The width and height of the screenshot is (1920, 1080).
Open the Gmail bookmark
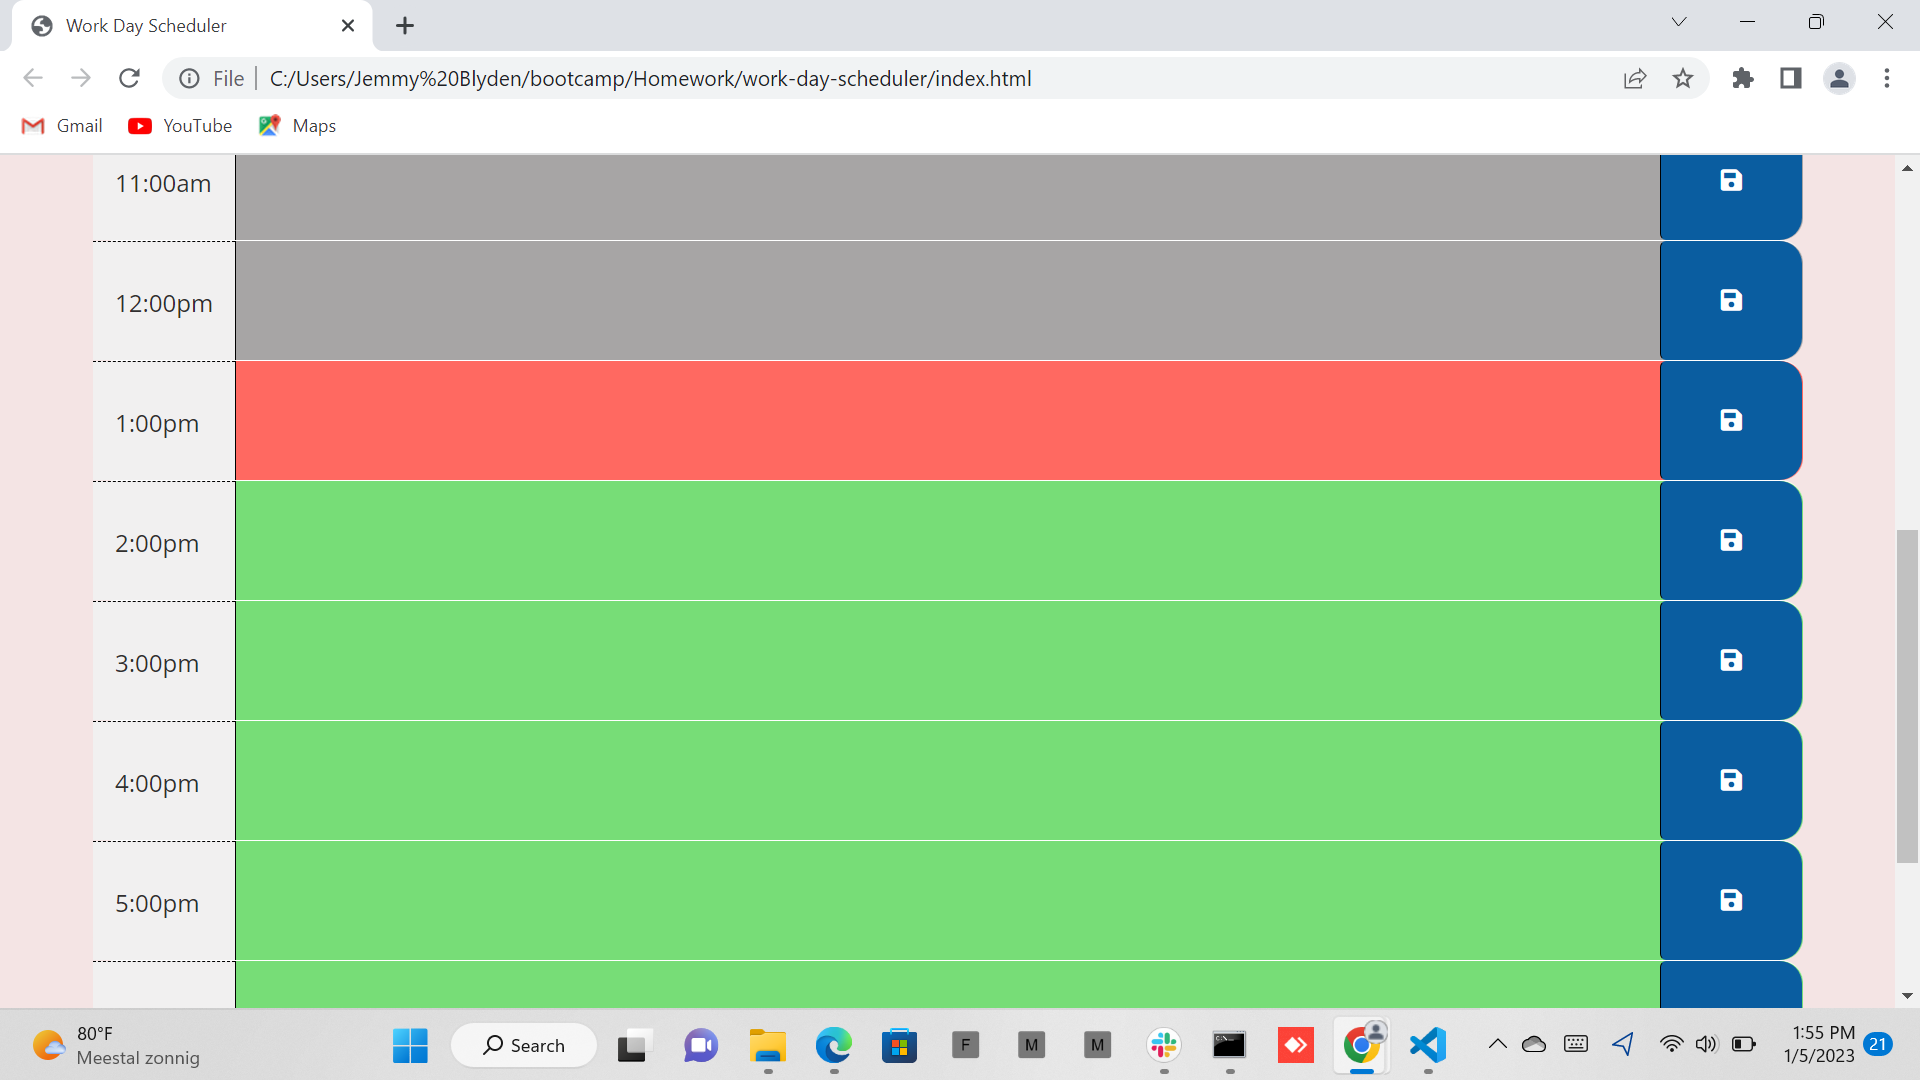pyautogui.click(x=62, y=126)
